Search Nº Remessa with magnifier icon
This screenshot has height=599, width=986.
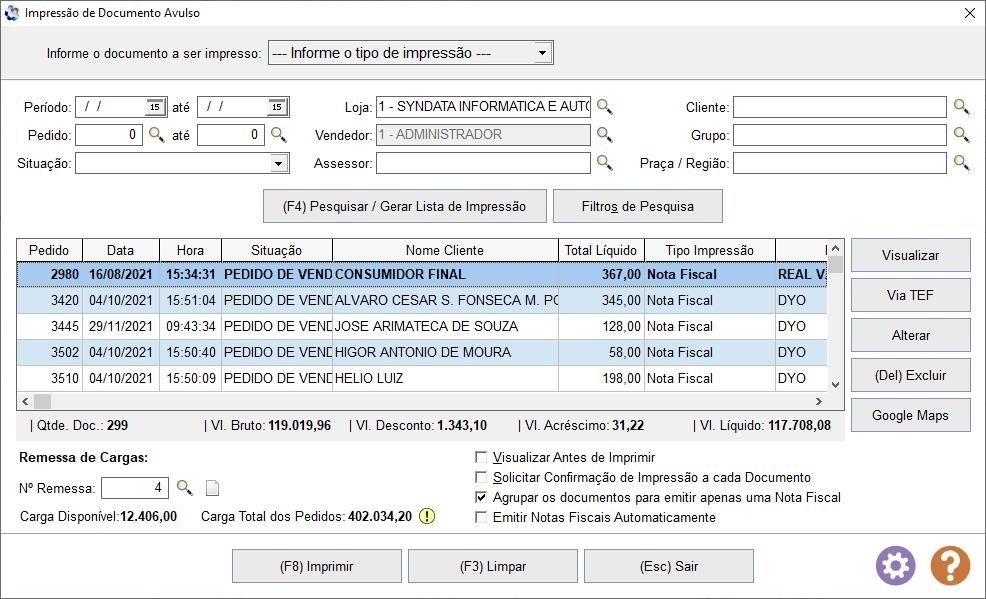tap(184, 488)
